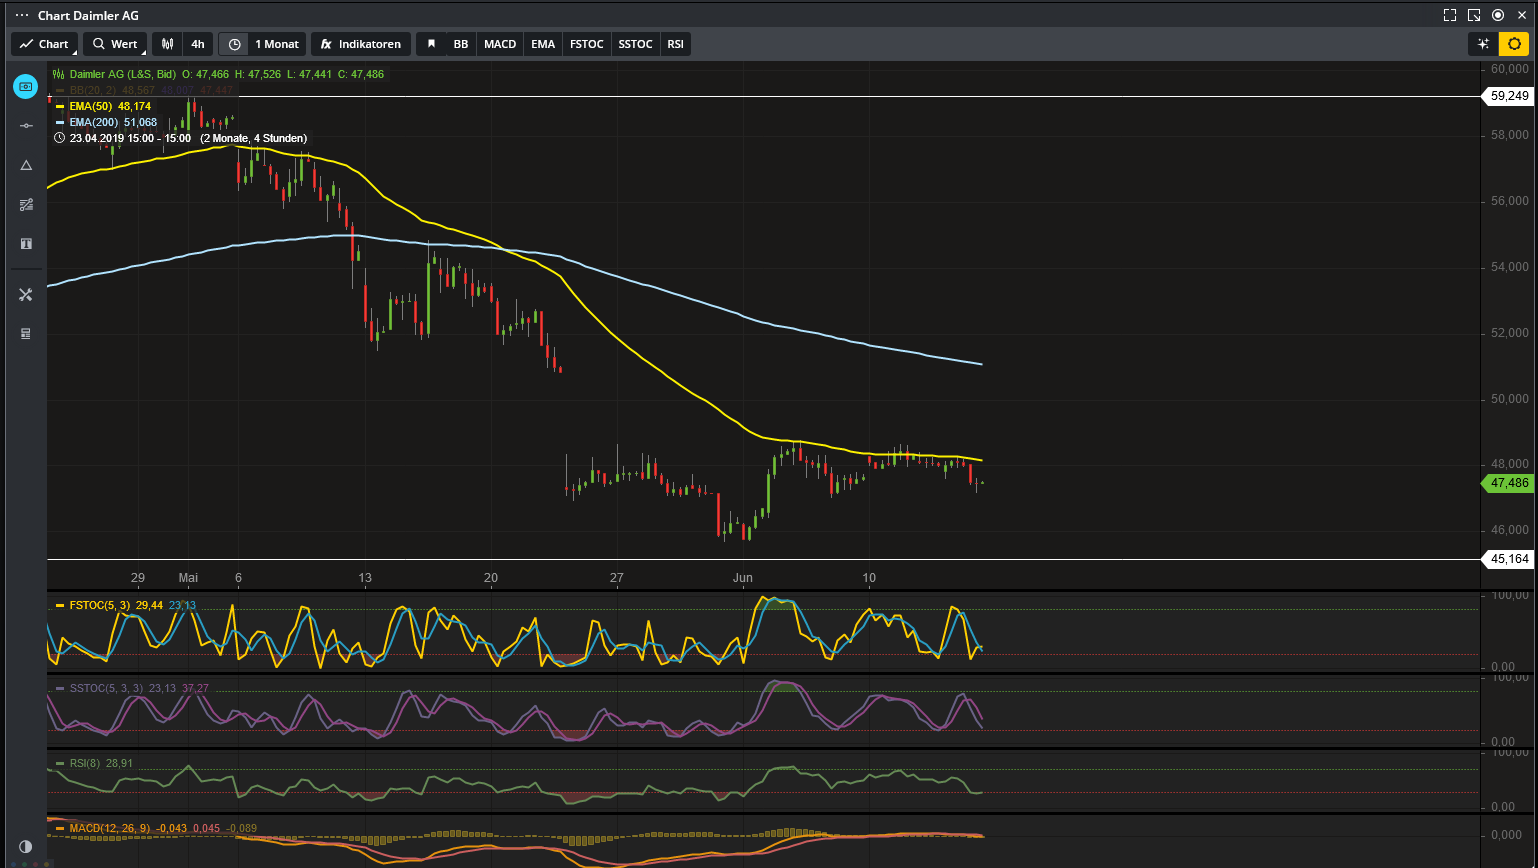Open the Indikatoren button
This screenshot has height=868, width=1538.
coord(361,44)
